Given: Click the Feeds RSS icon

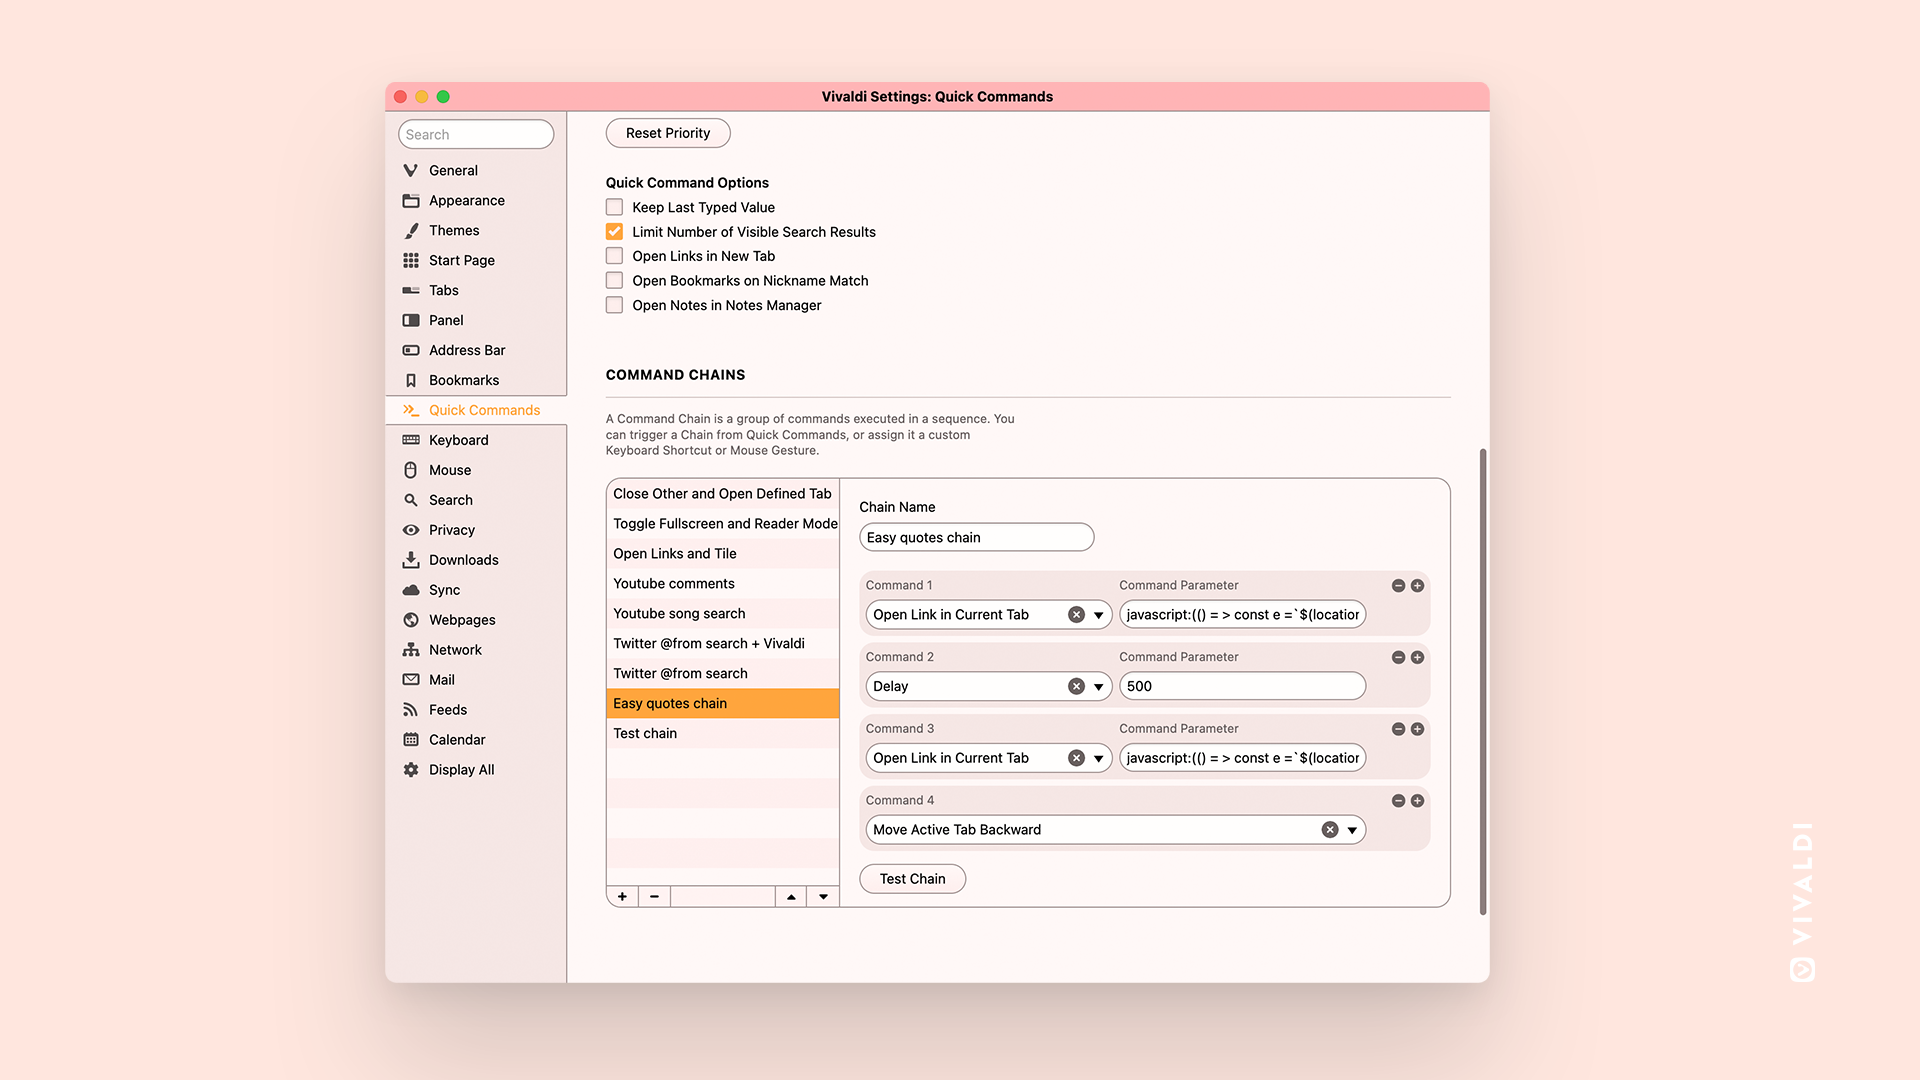Looking at the screenshot, I should (411, 710).
